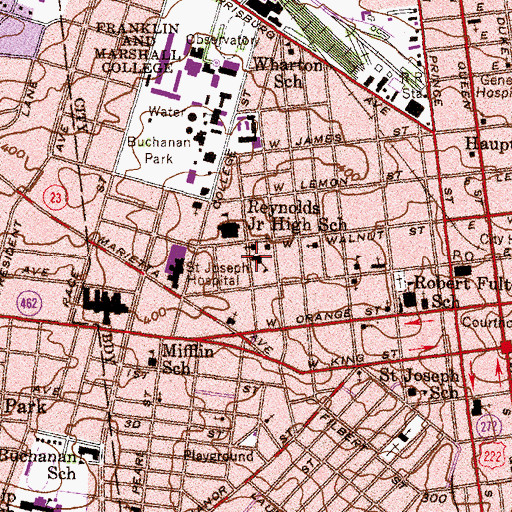This screenshot has height=512, width=512.
Task: Click the red crosshair marker at map center
Action: point(257,256)
